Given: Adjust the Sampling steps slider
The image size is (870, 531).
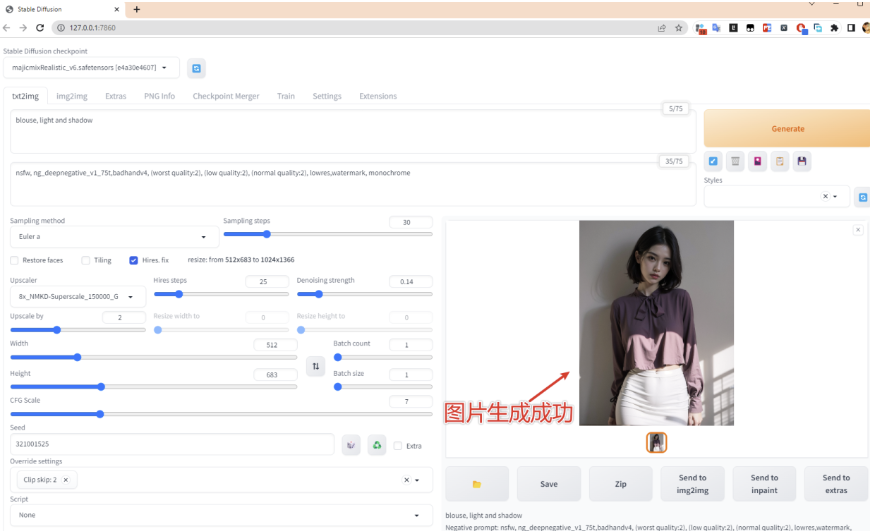Looking at the screenshot, I should click(327, 234).
